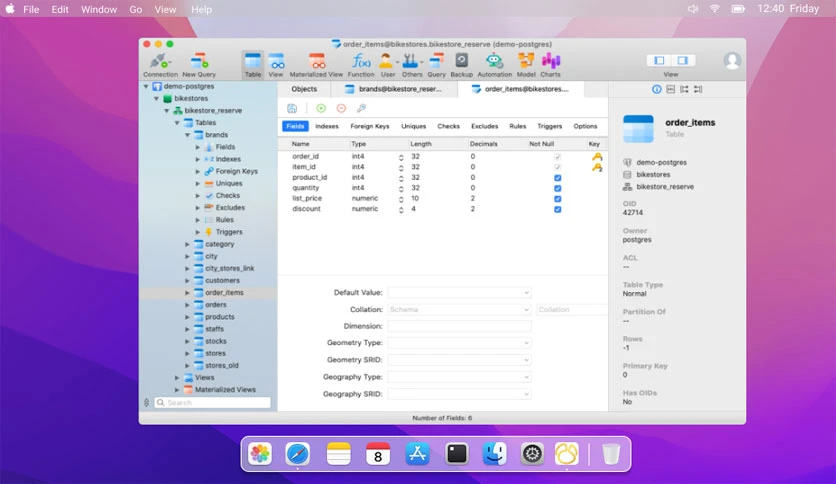Open the New Query toolbar icon

(199, 65)
